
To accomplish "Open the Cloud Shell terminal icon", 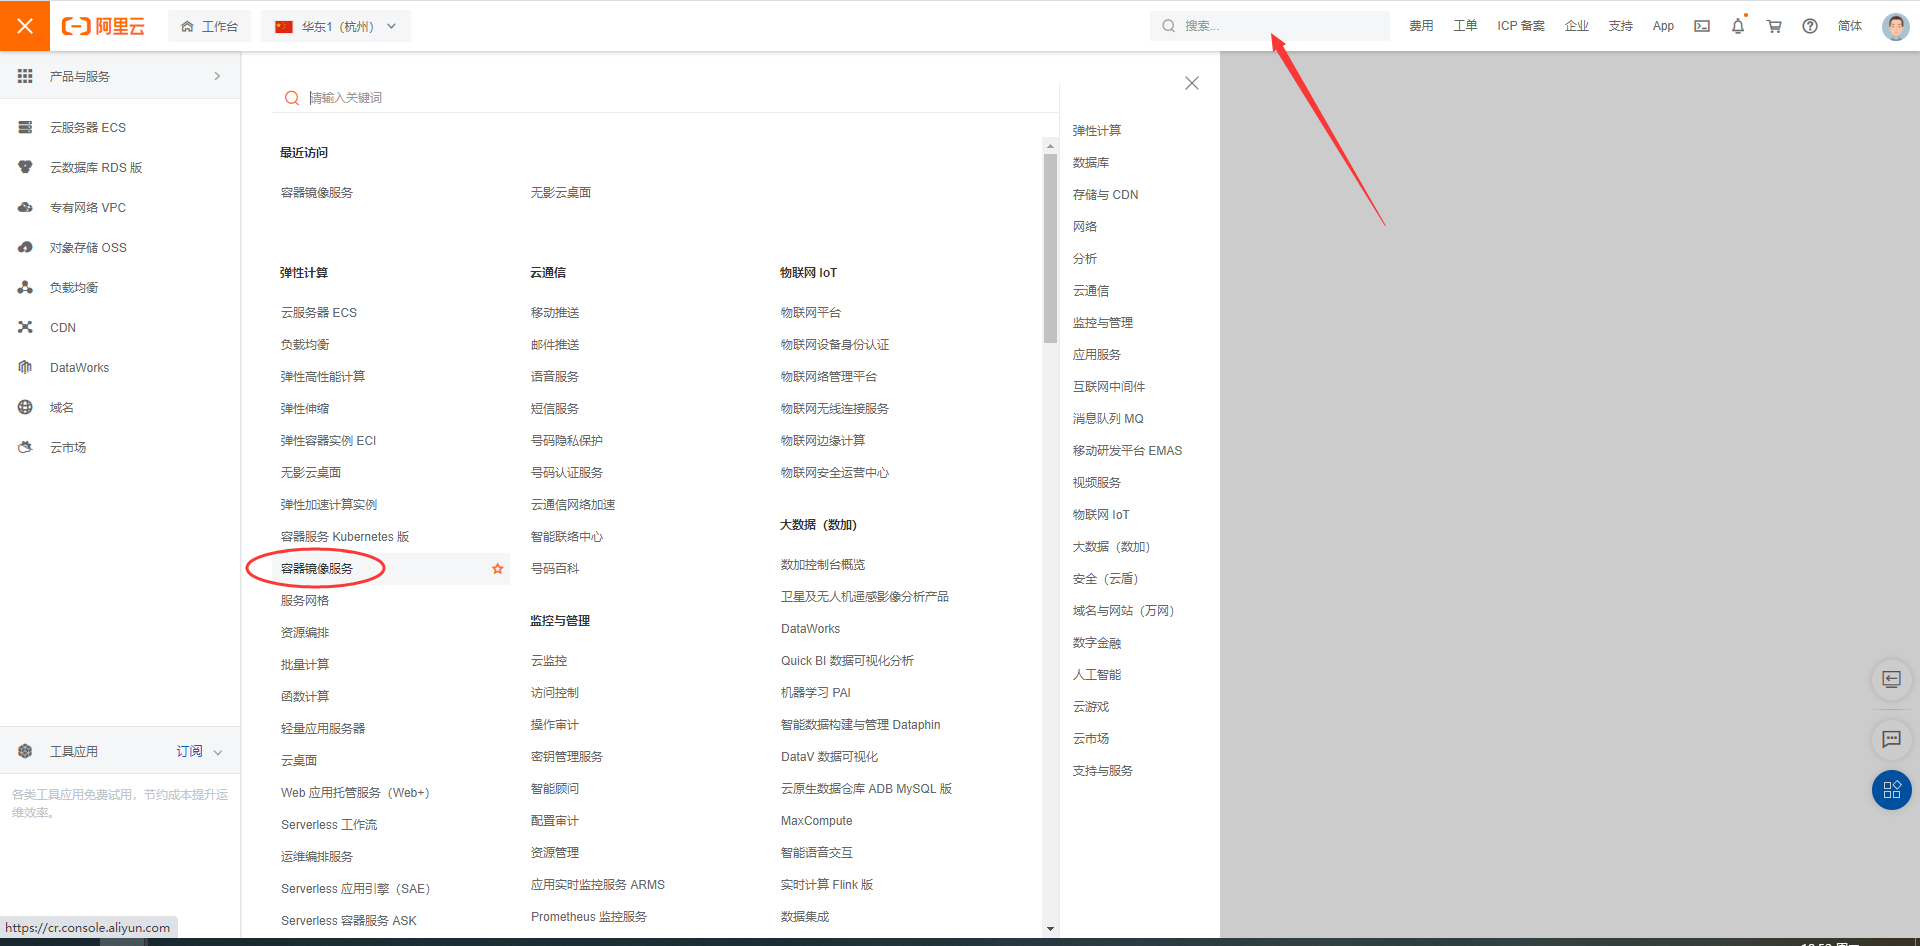I will tap(1702, 26).
